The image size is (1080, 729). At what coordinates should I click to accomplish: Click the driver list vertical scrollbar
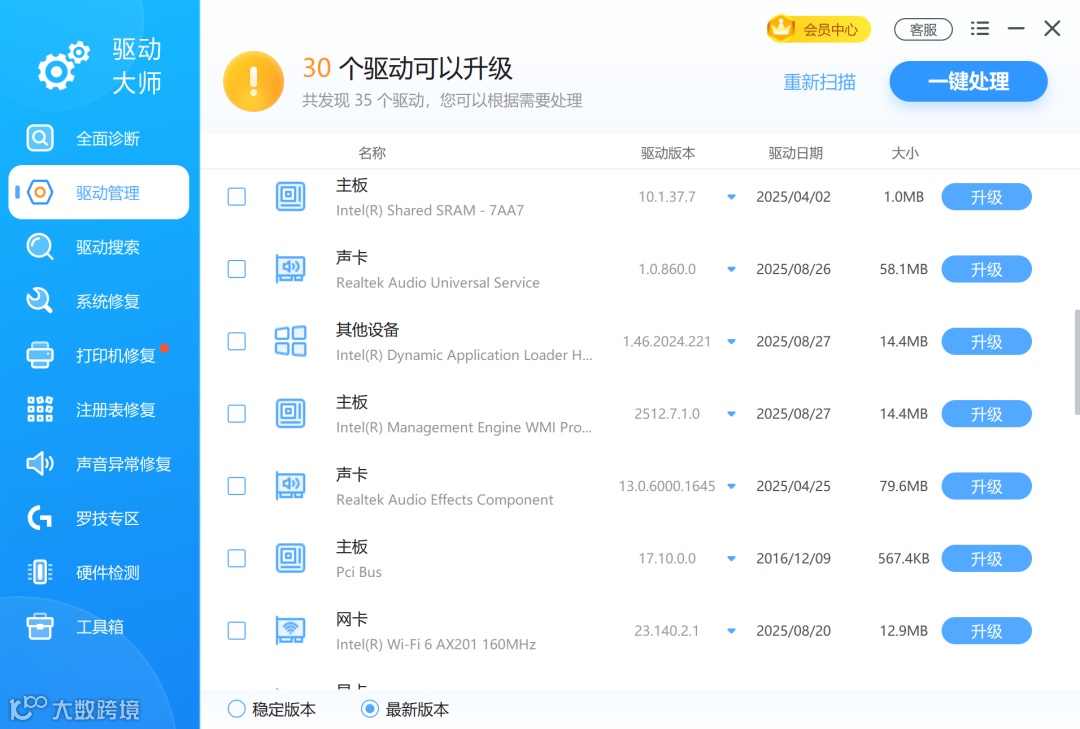[1077, 362]
